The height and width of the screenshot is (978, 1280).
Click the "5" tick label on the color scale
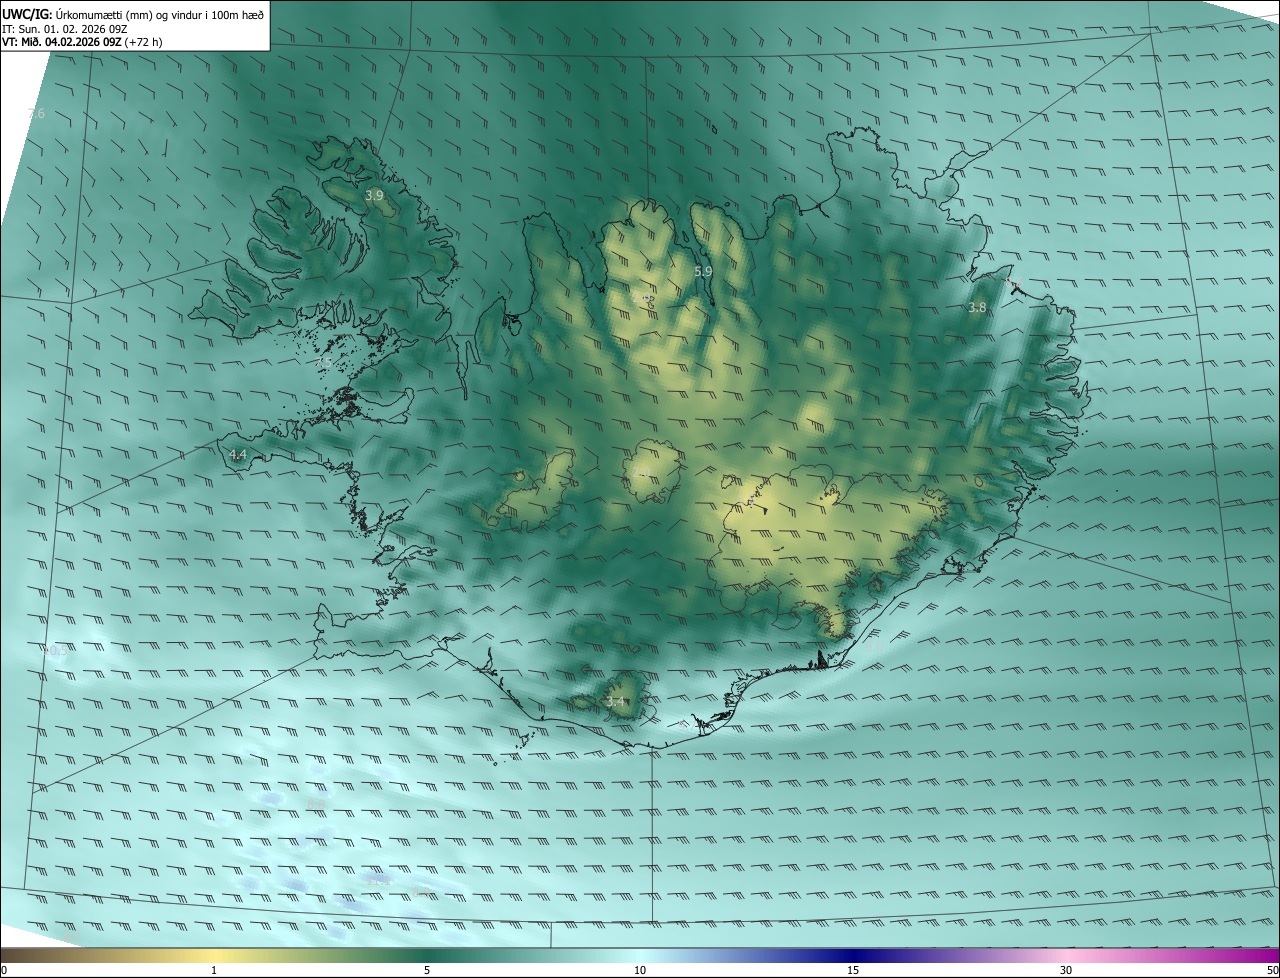point(427,970)
